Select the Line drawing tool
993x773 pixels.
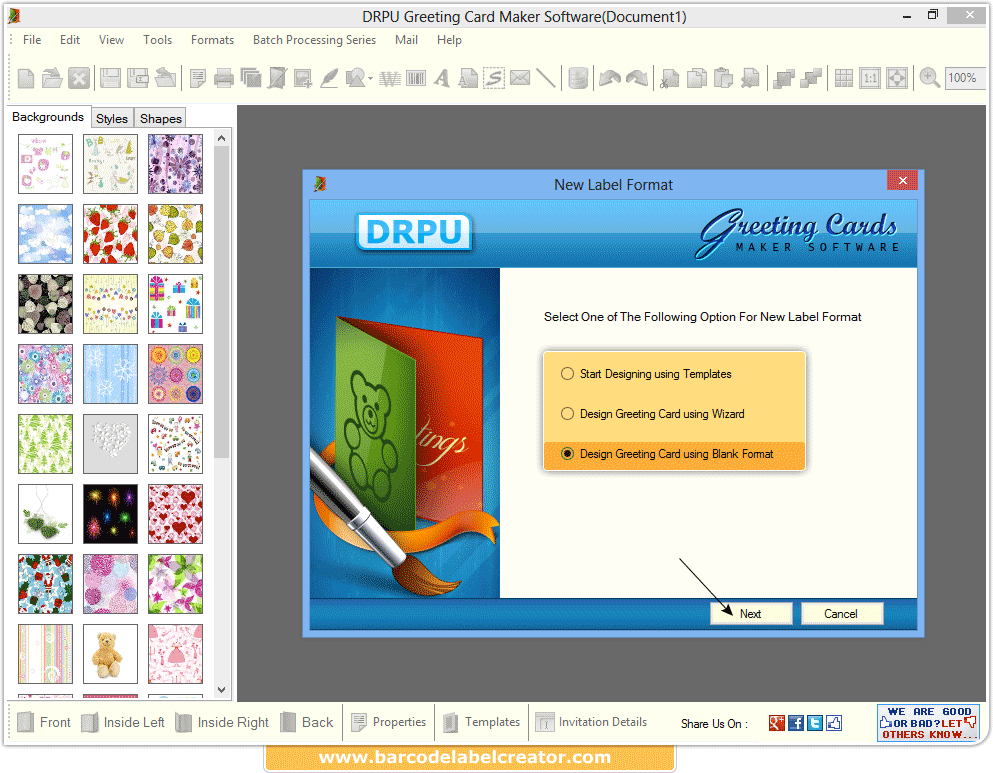click(547, 77)
